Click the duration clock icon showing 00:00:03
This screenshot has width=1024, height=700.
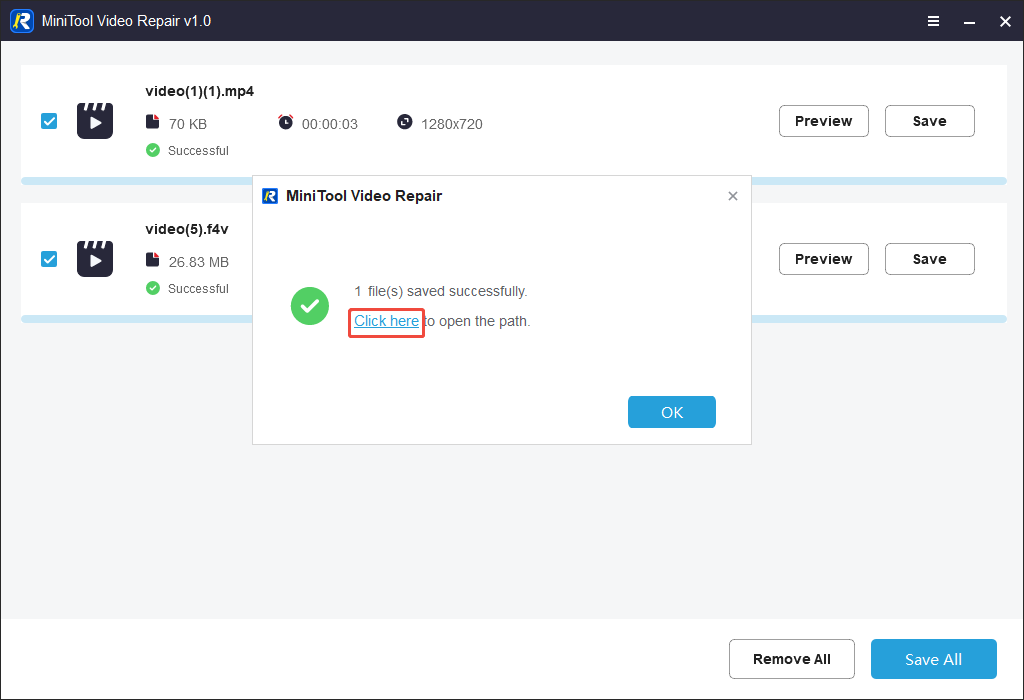[286, 123]
